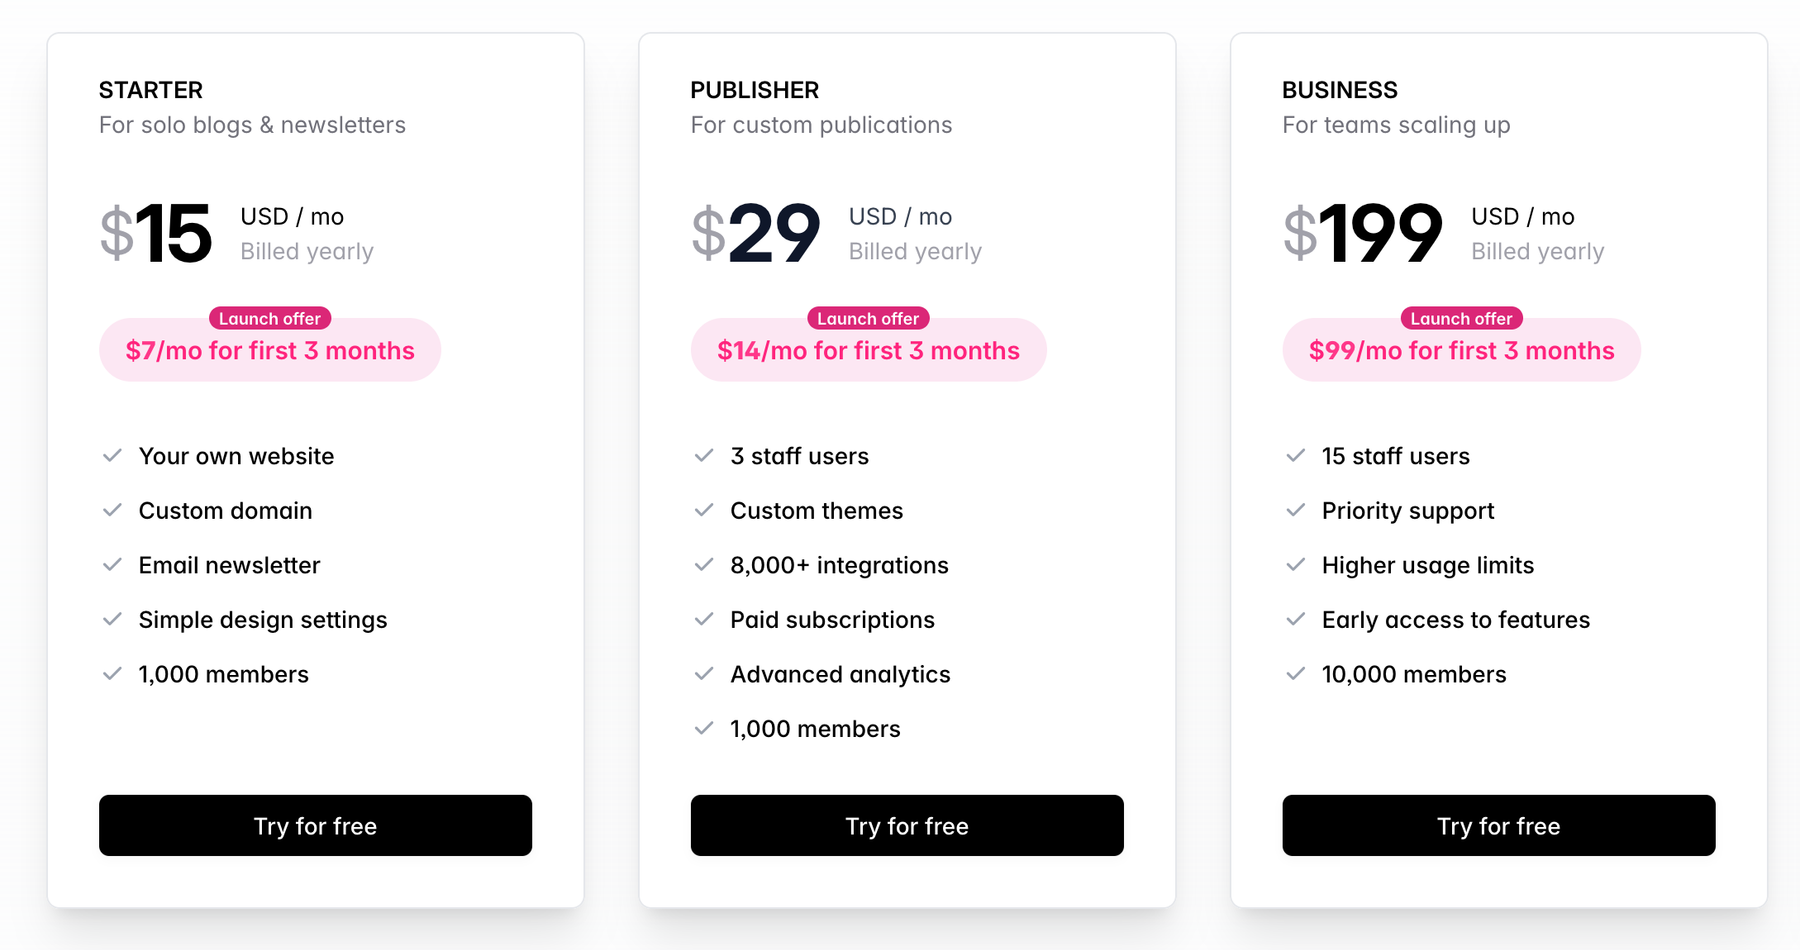The width and height of the screenshot is (1800, 950).
Task: Click the checkmark next to Custom domain
Action: pos(112,511)
